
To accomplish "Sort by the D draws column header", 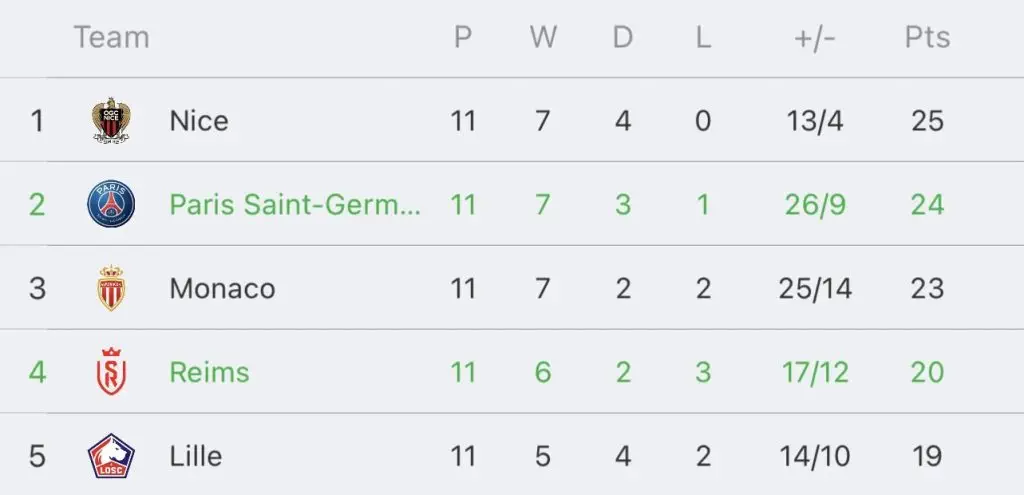I will (x=623, y=37).
